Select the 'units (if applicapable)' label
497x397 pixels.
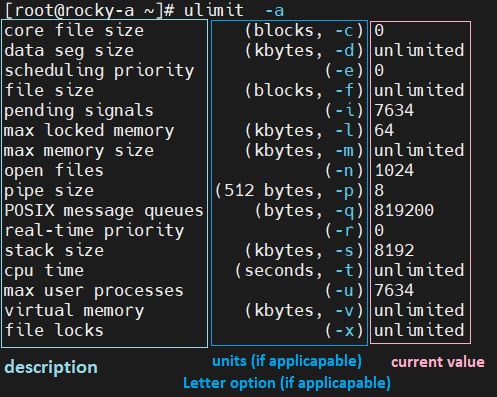pyautogui.click(x=287, y=361)
